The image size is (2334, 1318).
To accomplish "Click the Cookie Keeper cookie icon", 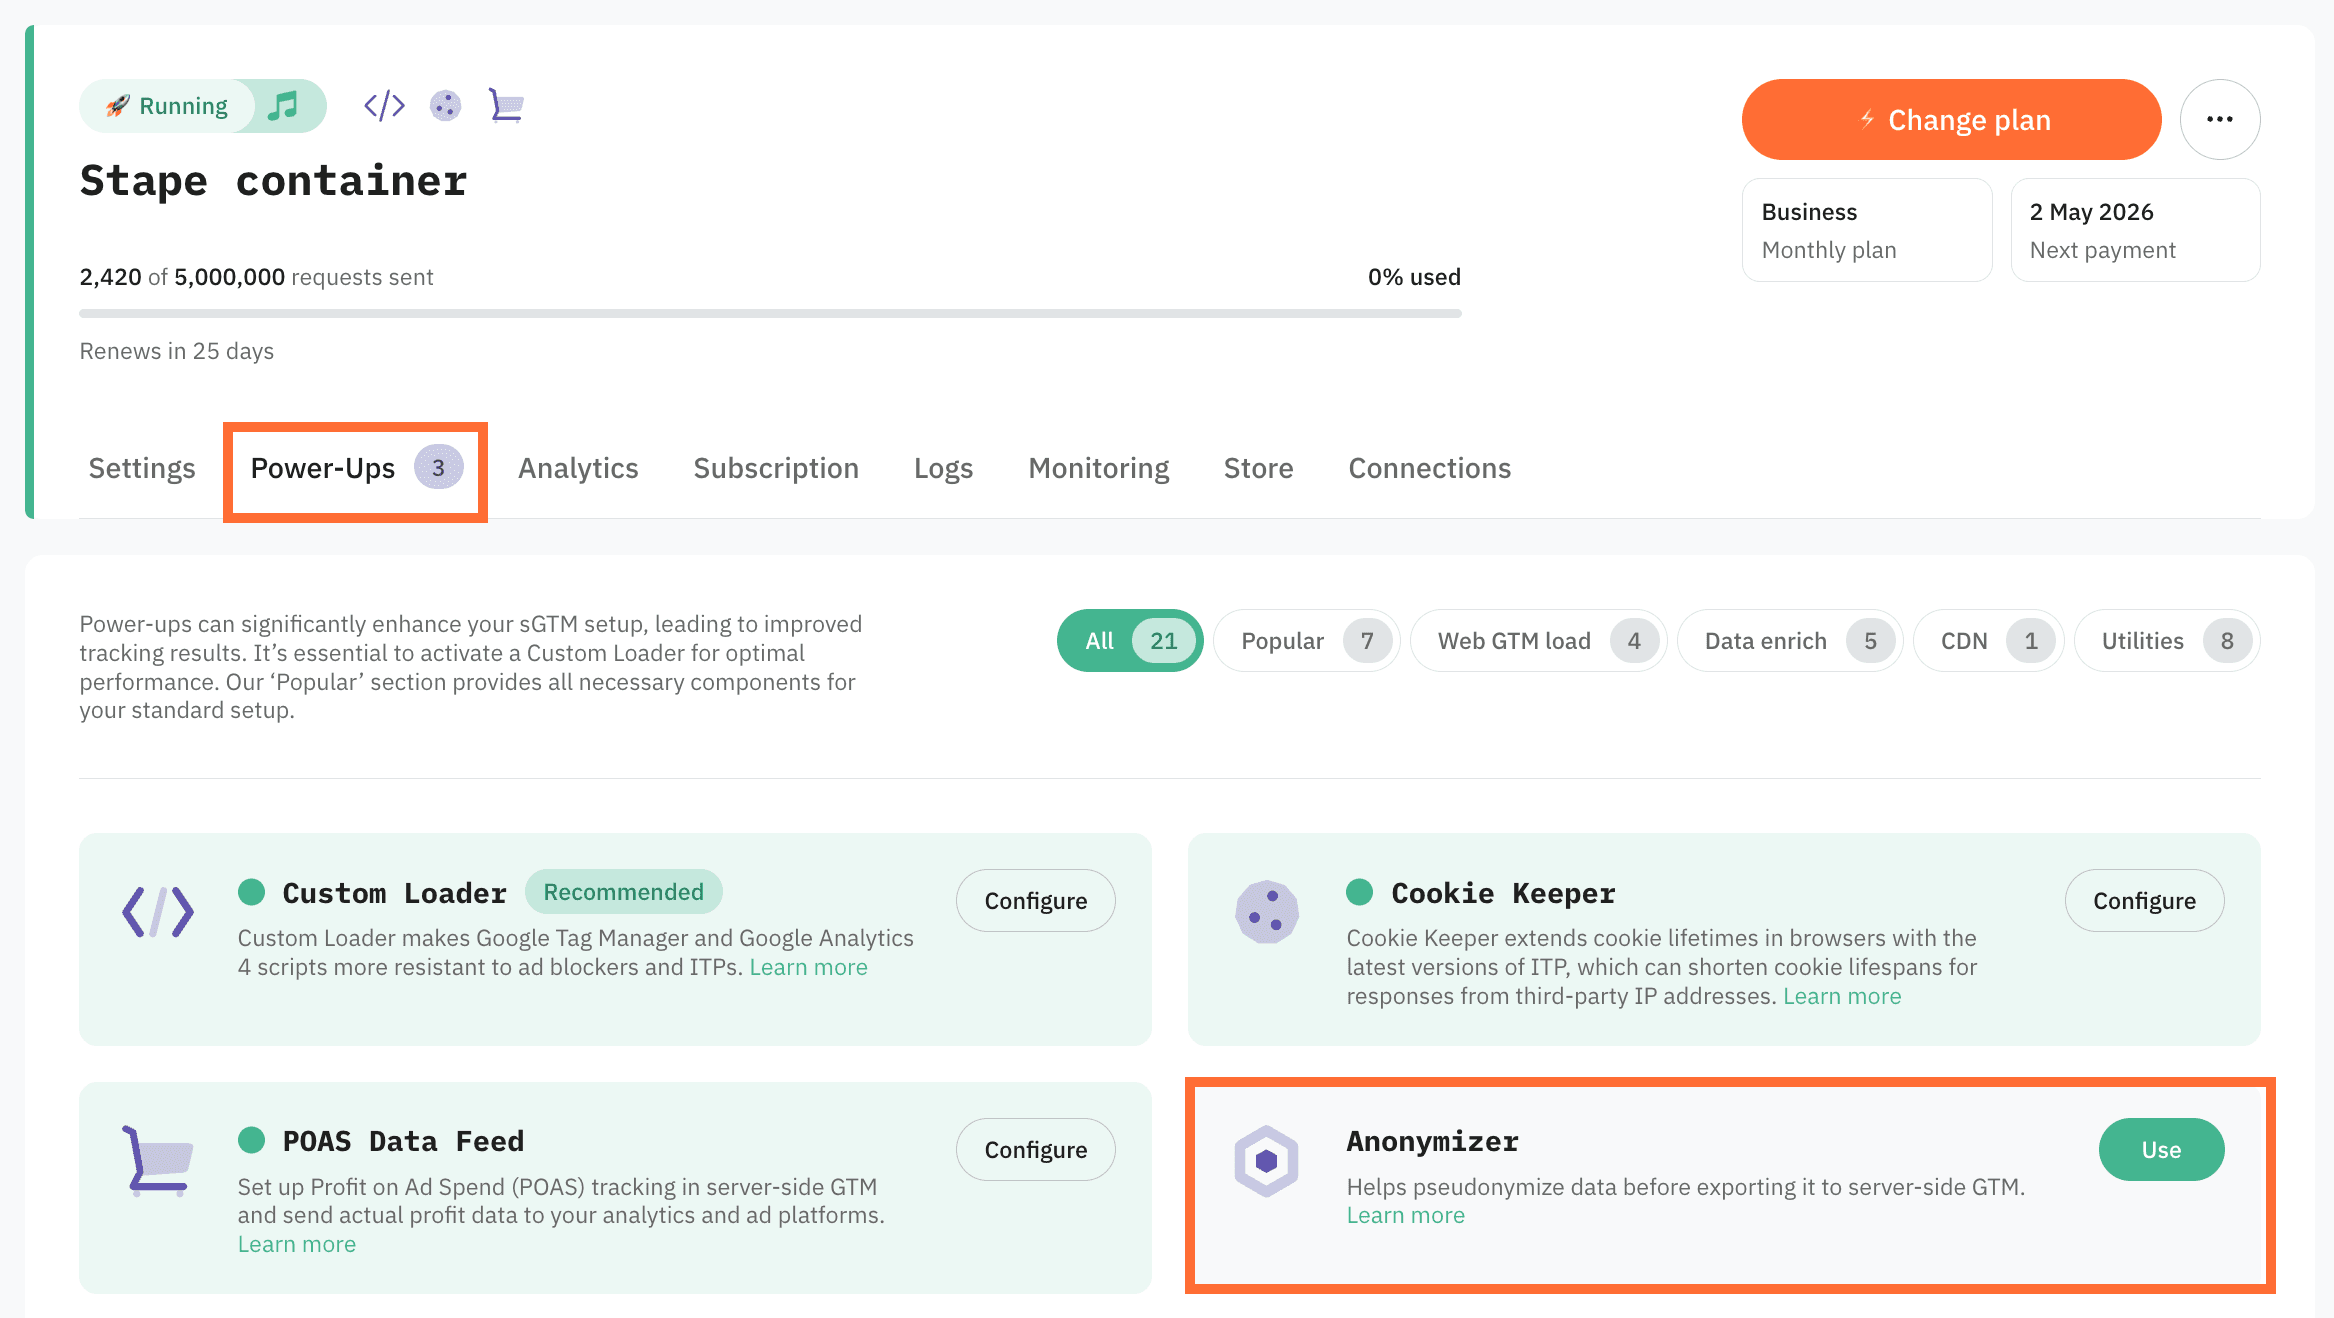I will pyautogui.click(x=1266, y=911).
